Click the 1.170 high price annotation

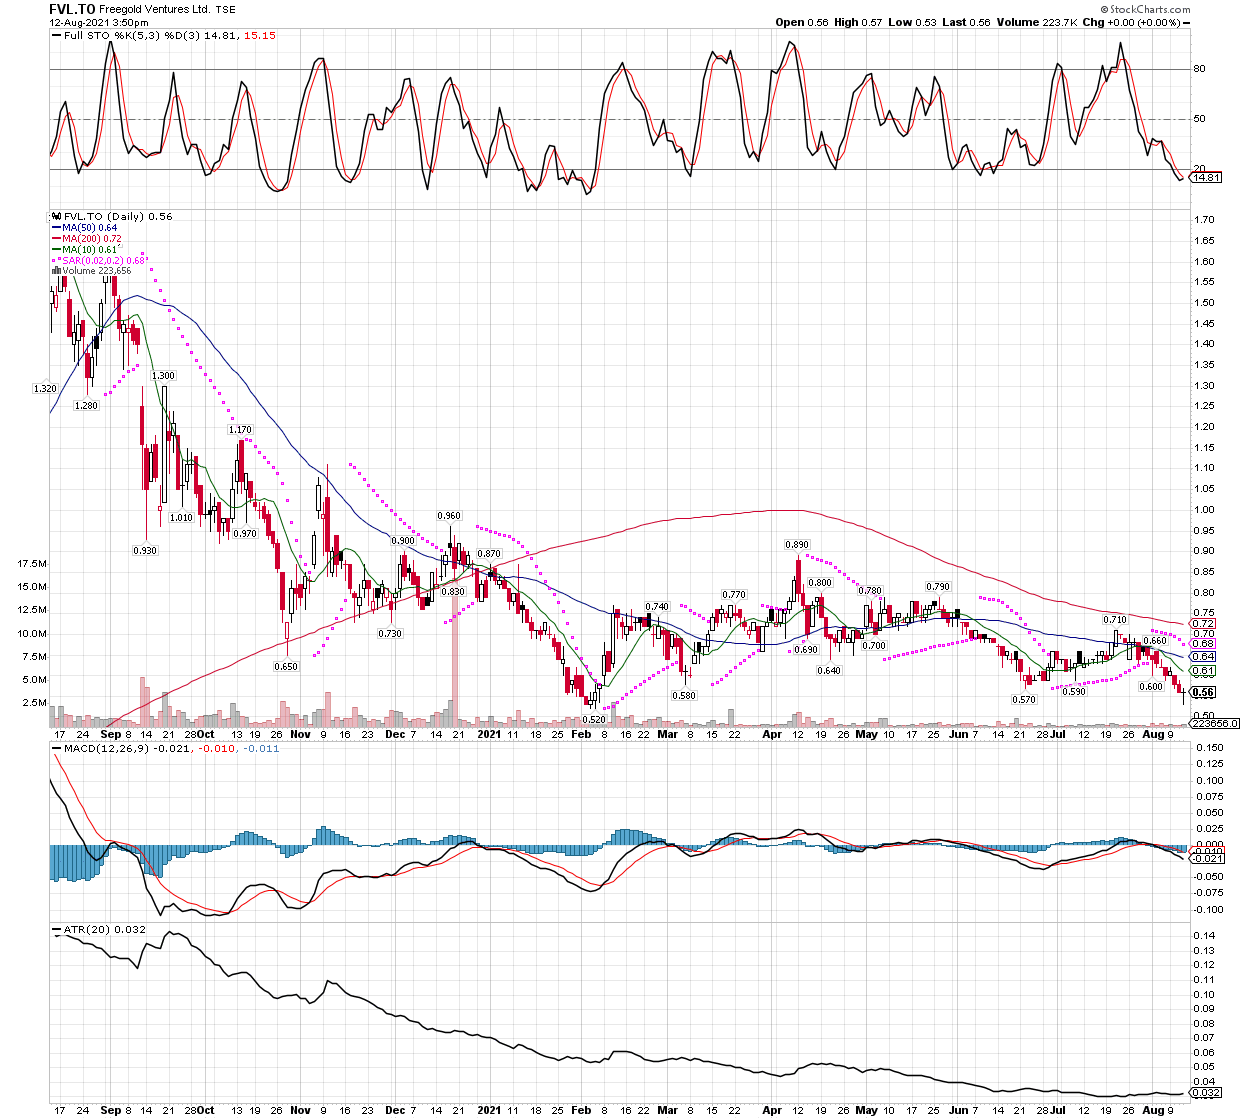pyautogui.click(x=240, y=430)
